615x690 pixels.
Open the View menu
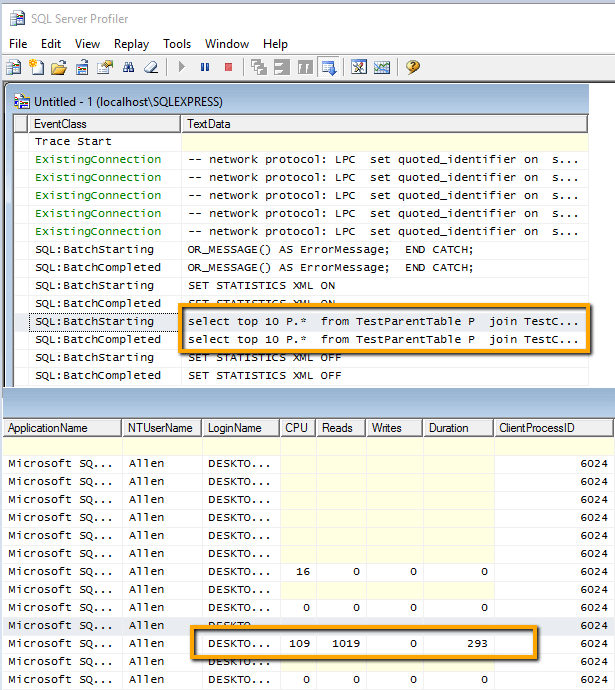click(x=87, y=44)
